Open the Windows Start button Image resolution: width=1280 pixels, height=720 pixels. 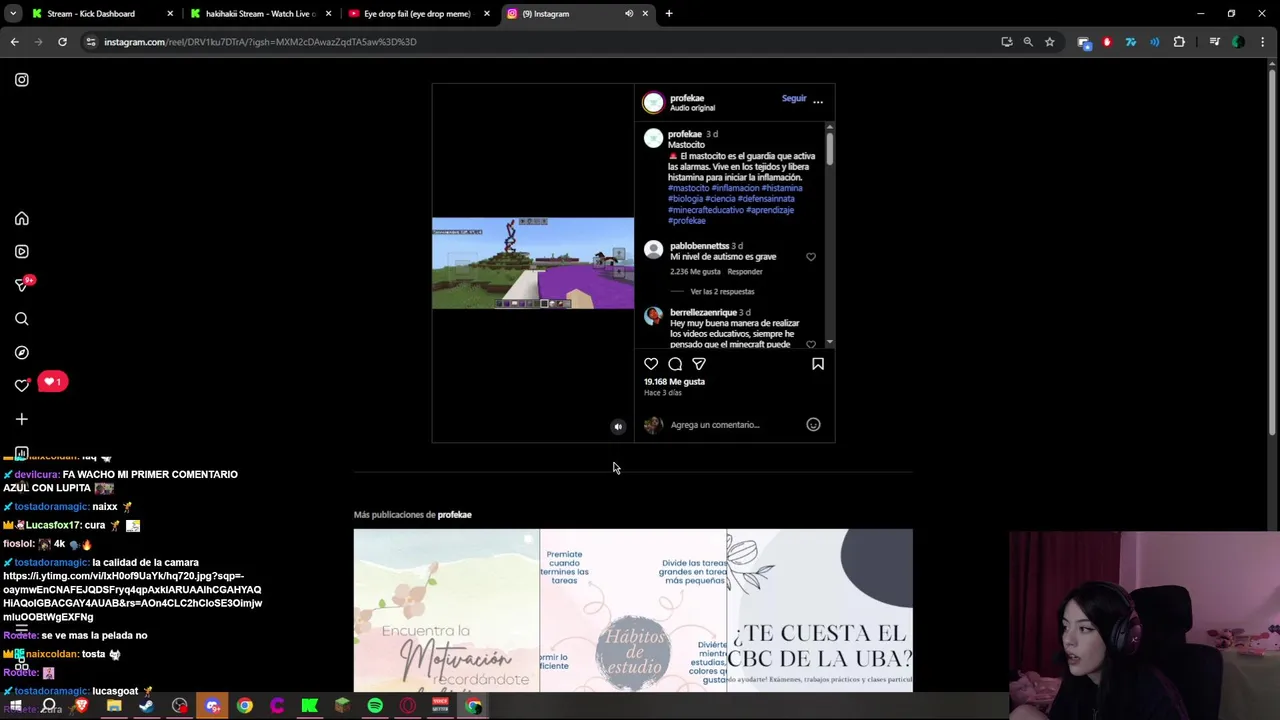coord(16,706)
